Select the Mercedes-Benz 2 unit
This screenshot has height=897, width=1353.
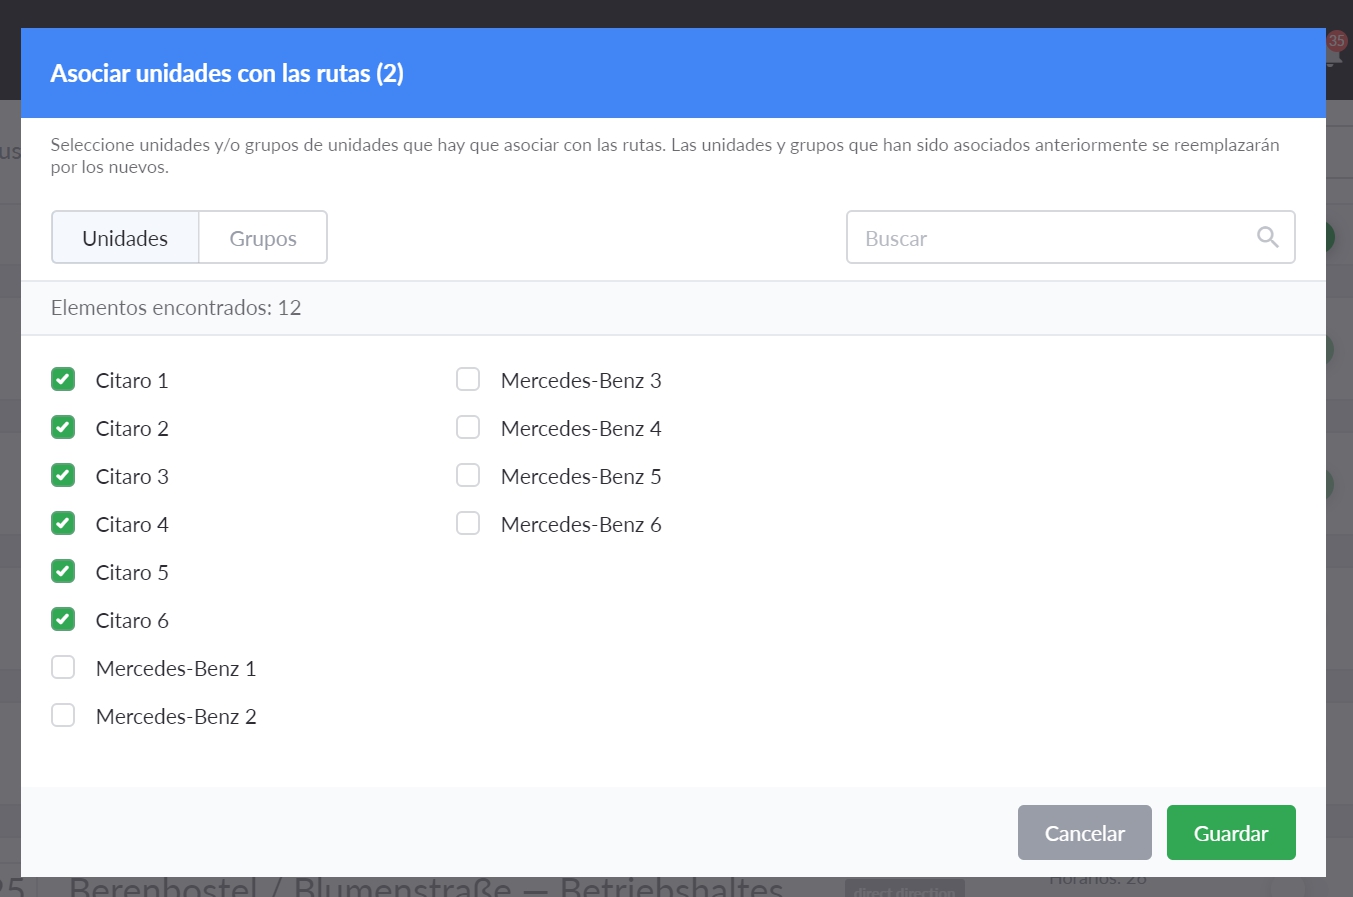(63, 716)
